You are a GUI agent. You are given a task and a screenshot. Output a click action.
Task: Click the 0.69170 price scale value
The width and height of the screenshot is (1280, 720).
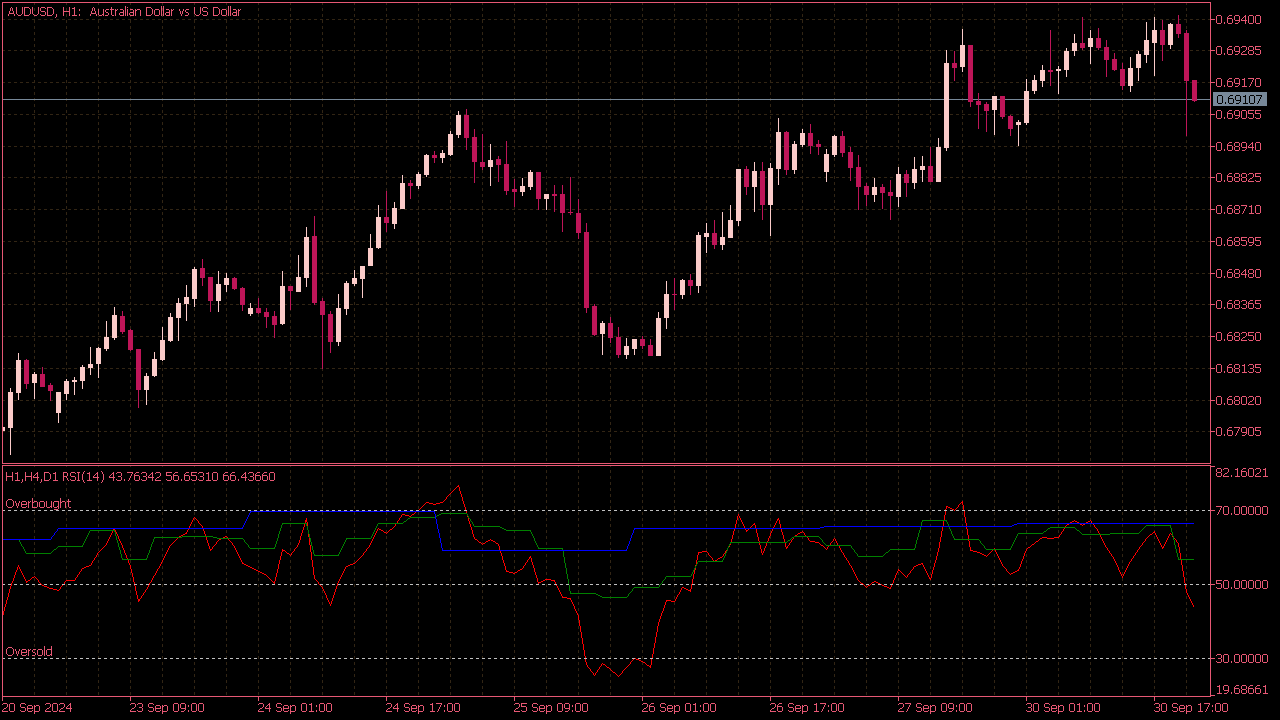click(x=1239, y=82)
